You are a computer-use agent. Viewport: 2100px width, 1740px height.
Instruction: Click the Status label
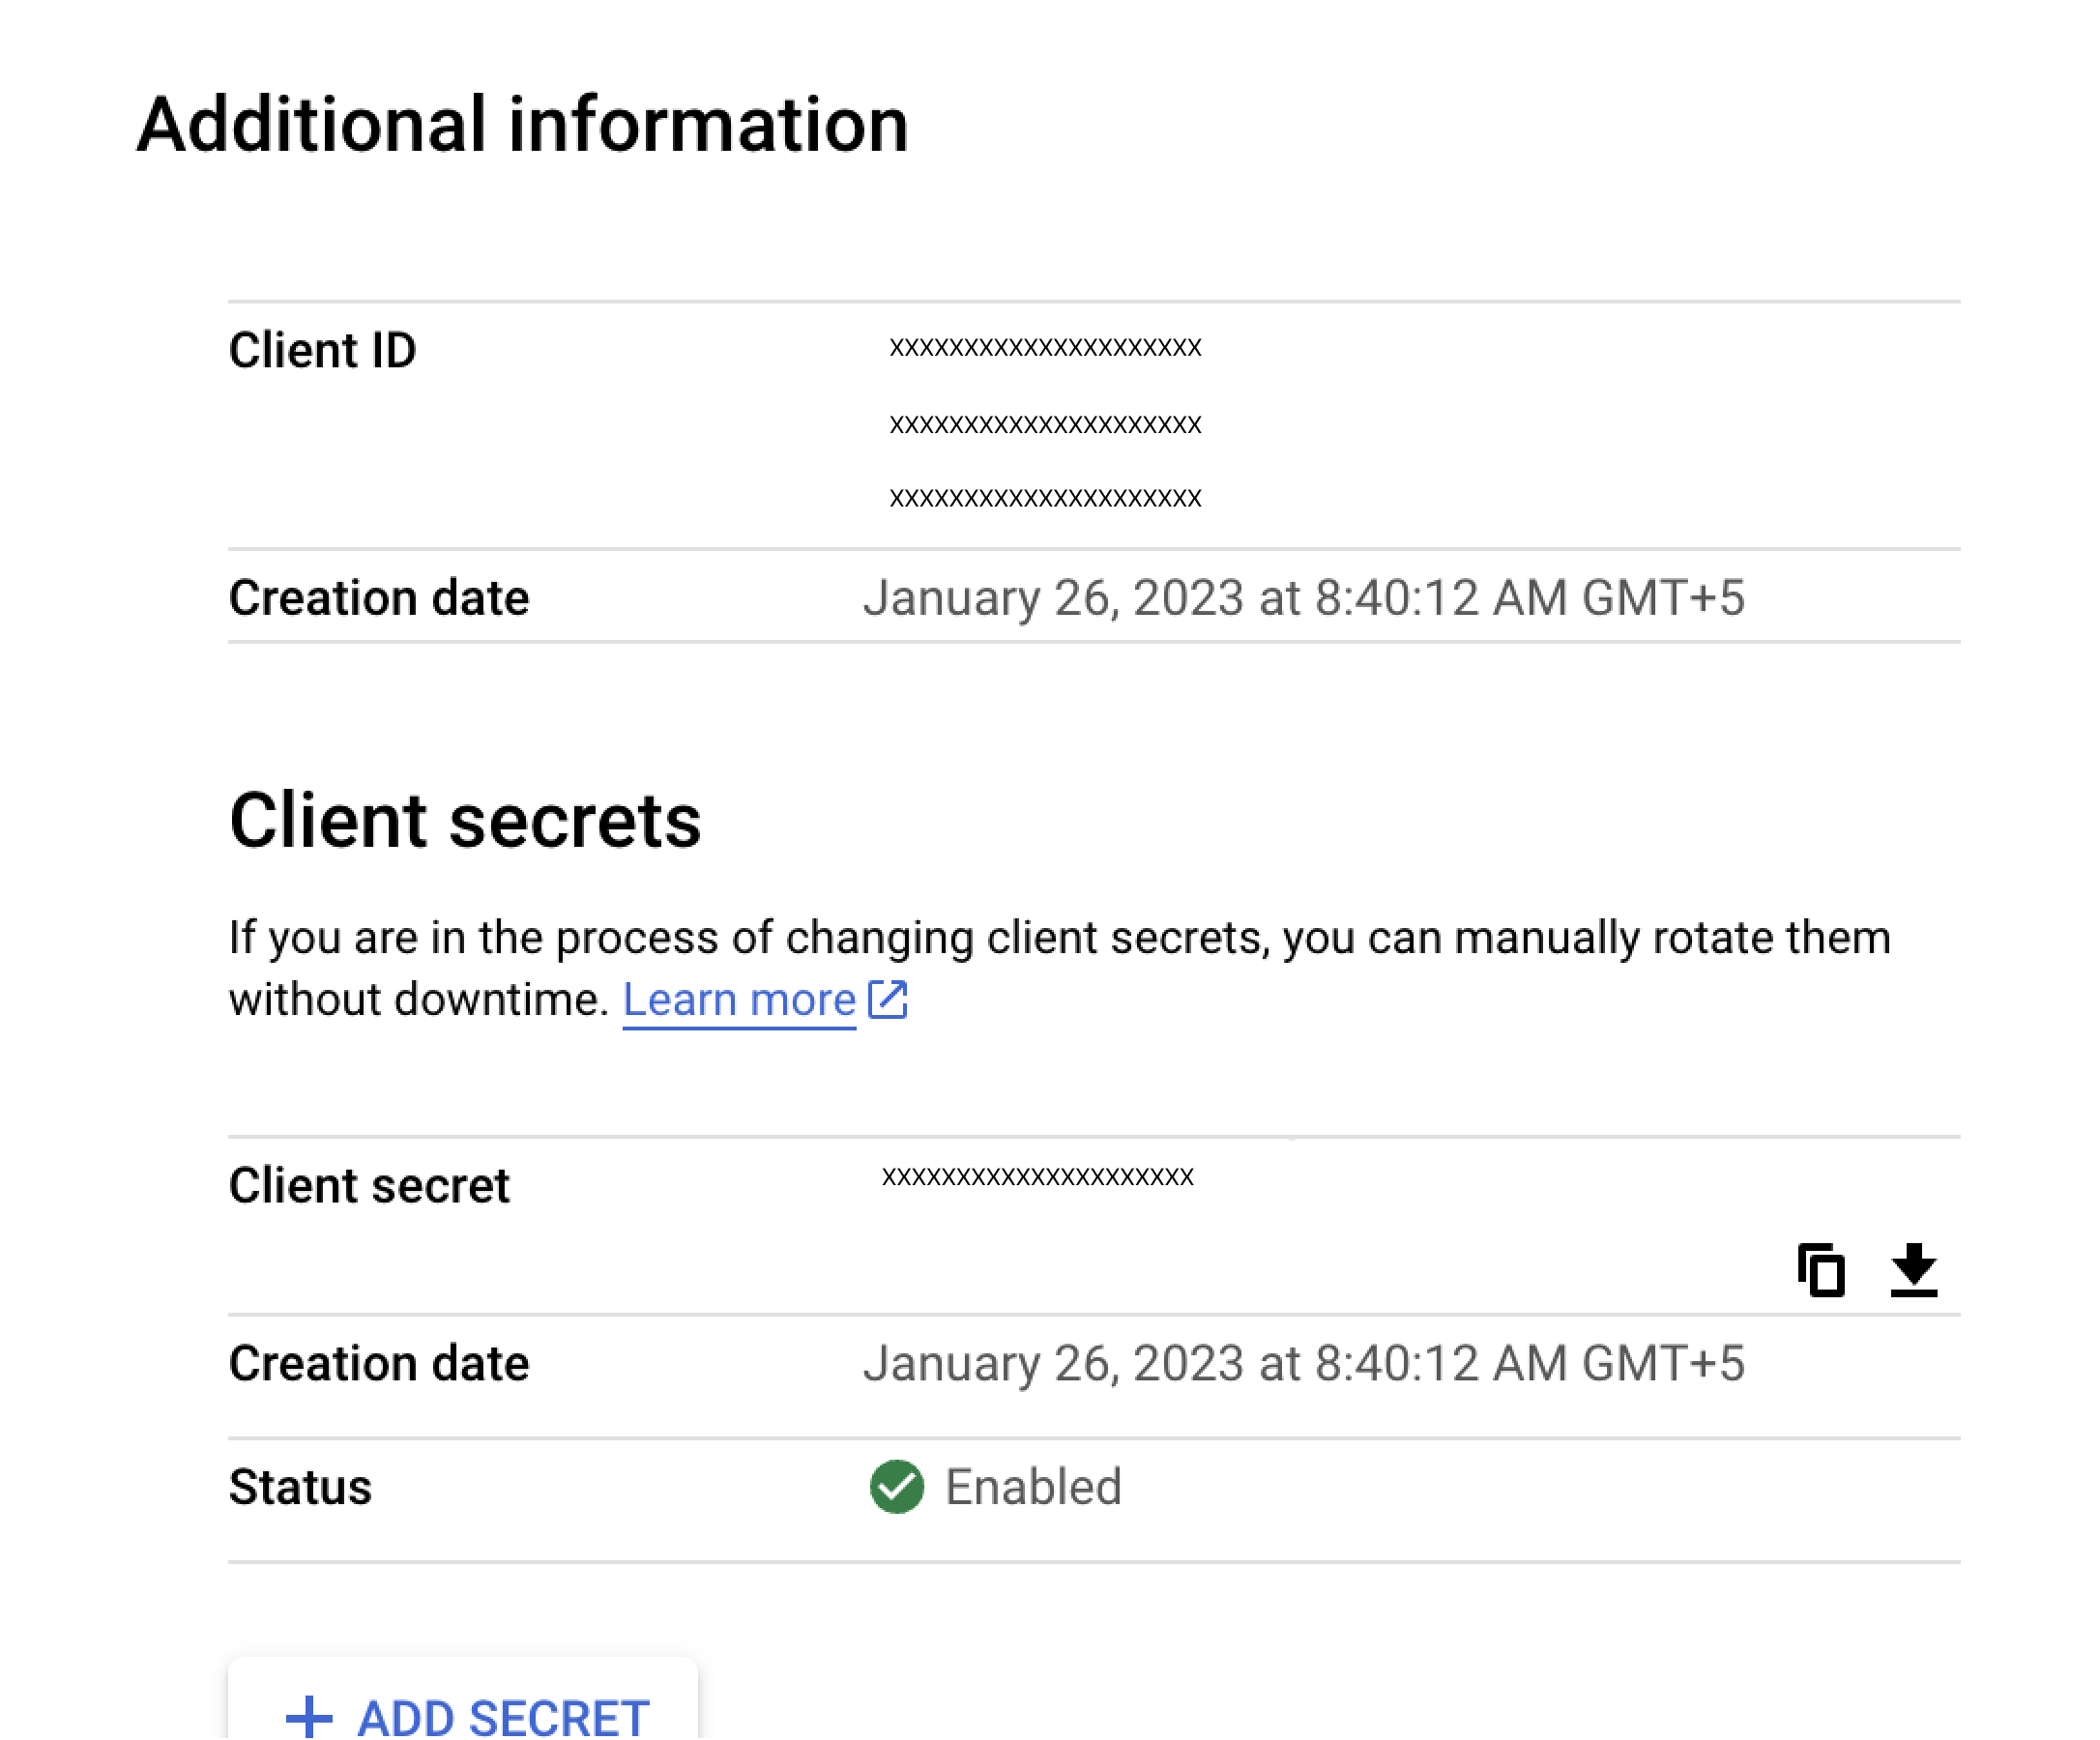tap(300, 1487)
